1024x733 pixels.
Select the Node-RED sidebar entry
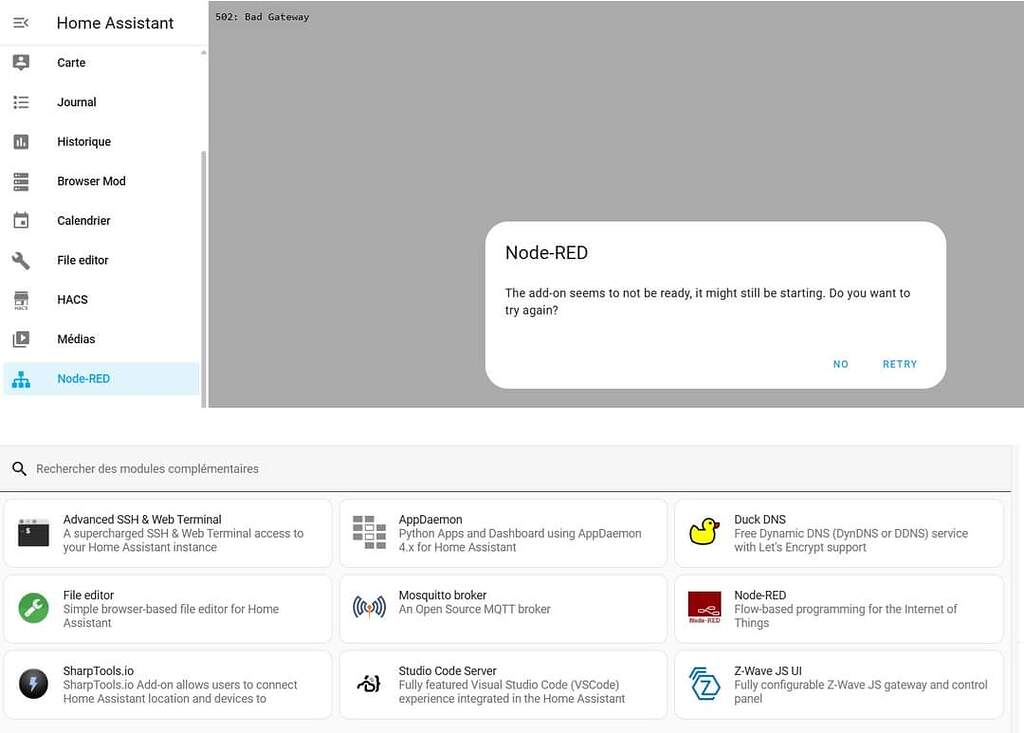point(84,378)
